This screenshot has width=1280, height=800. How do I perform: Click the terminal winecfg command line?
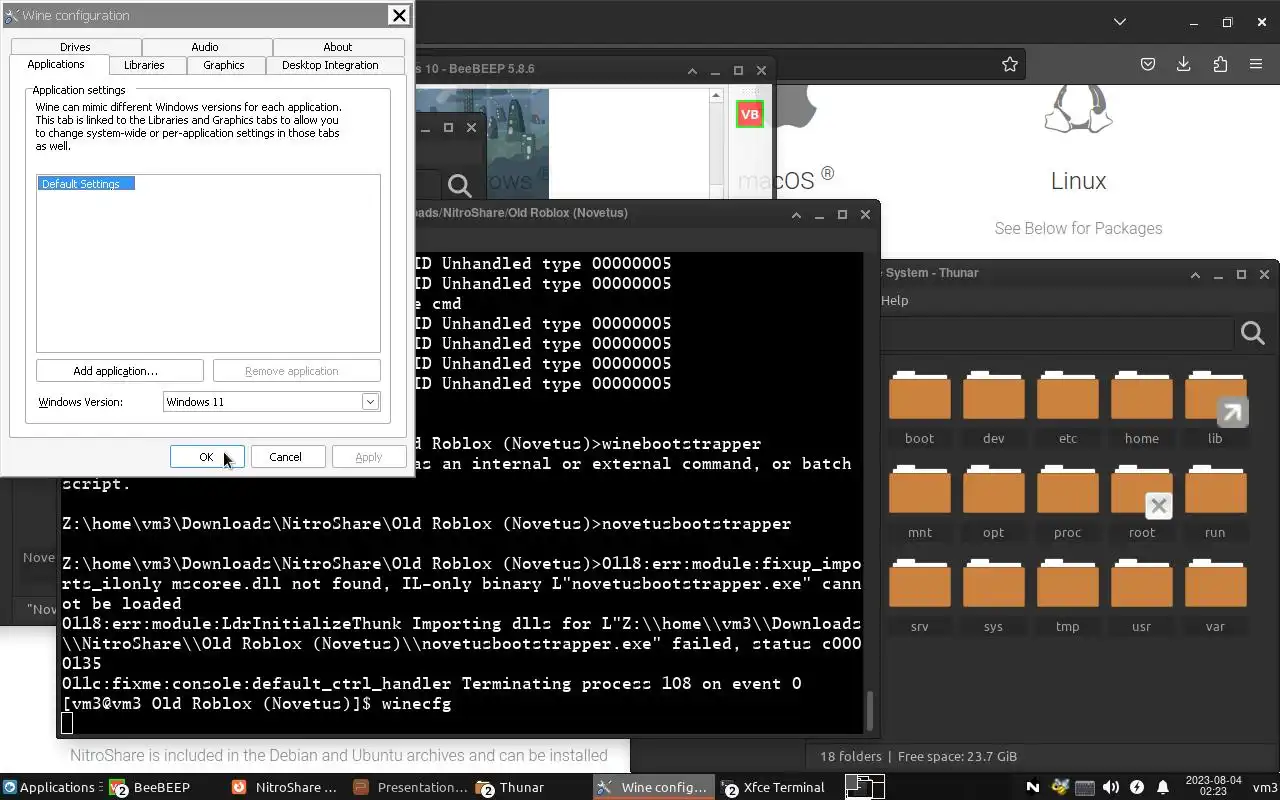pos(257,704)
